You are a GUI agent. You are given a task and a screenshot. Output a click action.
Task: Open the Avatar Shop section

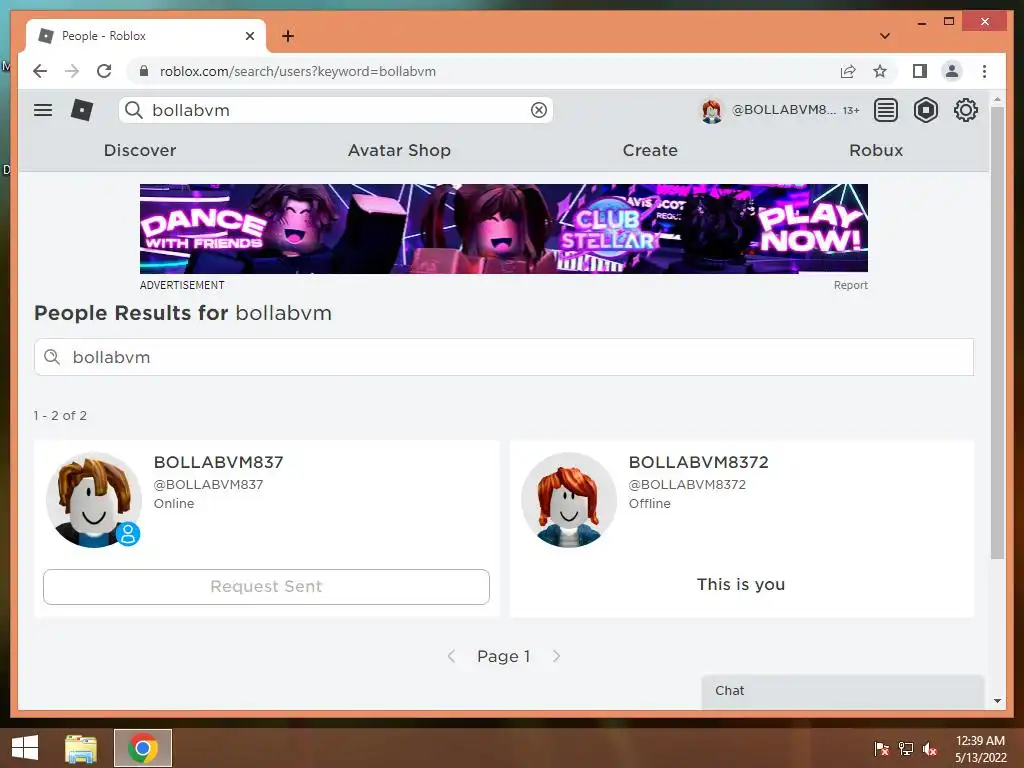pos(399,150)
